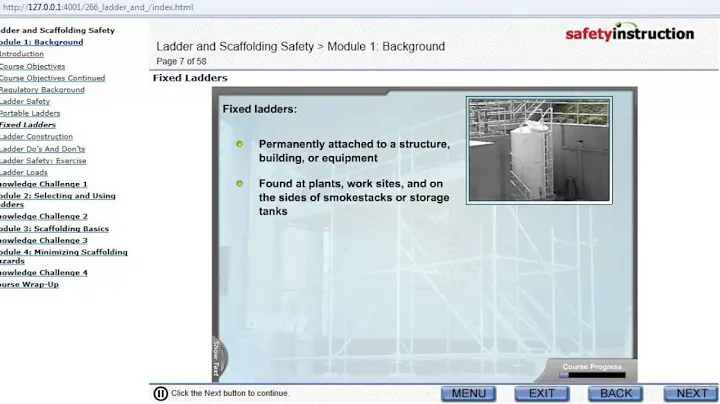Screen dimensions: 720x404
Task: Open Module 2: Selecting and Using Ladders
Action: [x=57, y=200]
